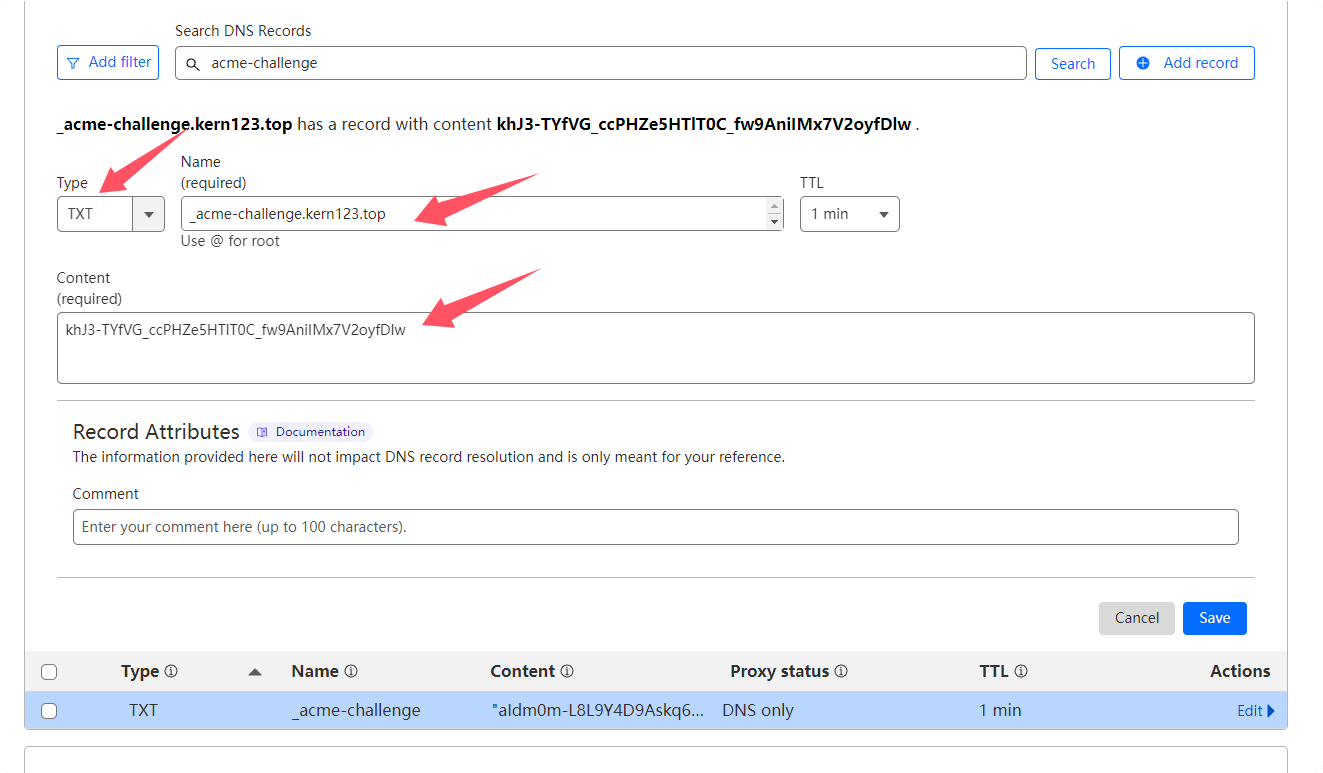This screenshot has height=773, width=1323.
Task: Open the record Type dropdown
Action: [149, 214]
